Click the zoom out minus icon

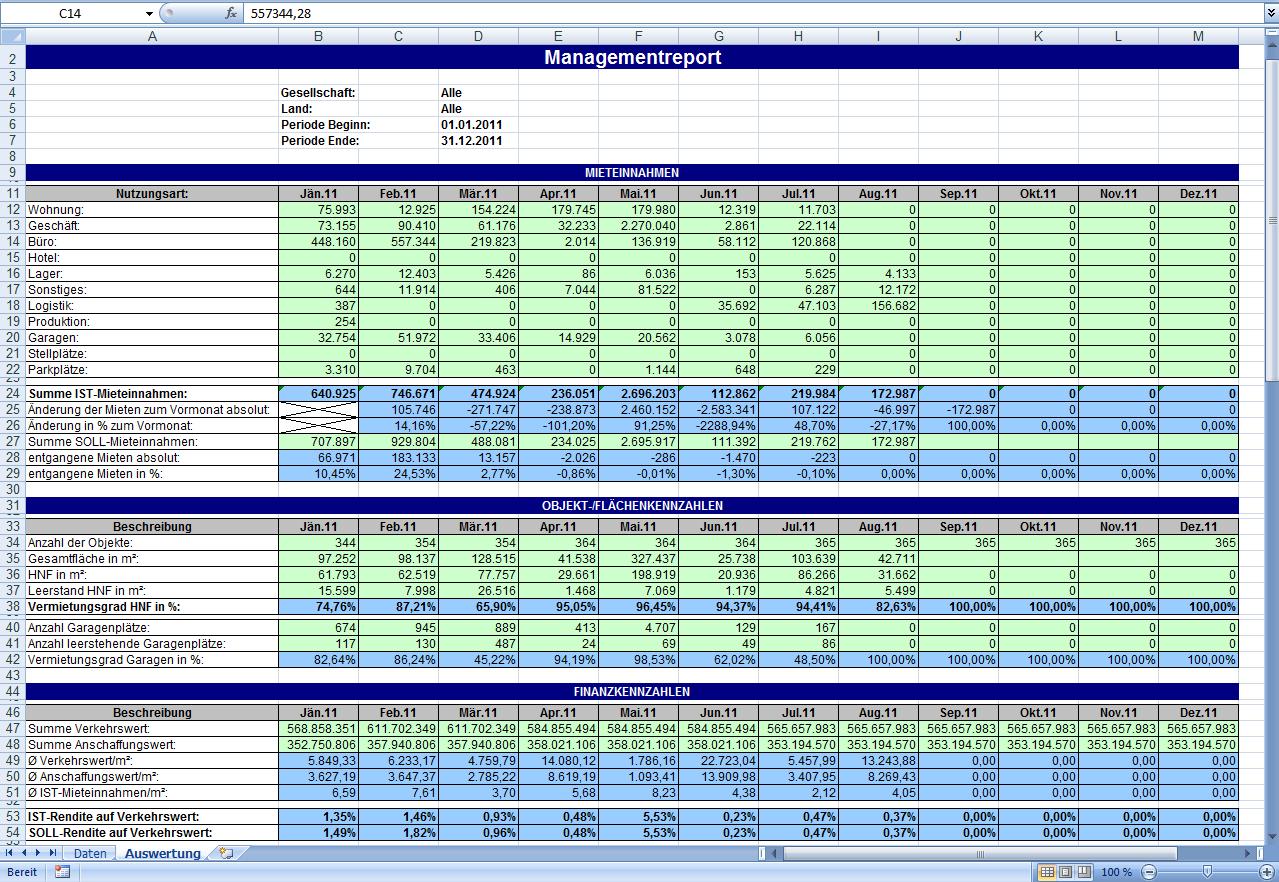[x=1149, y=872]
